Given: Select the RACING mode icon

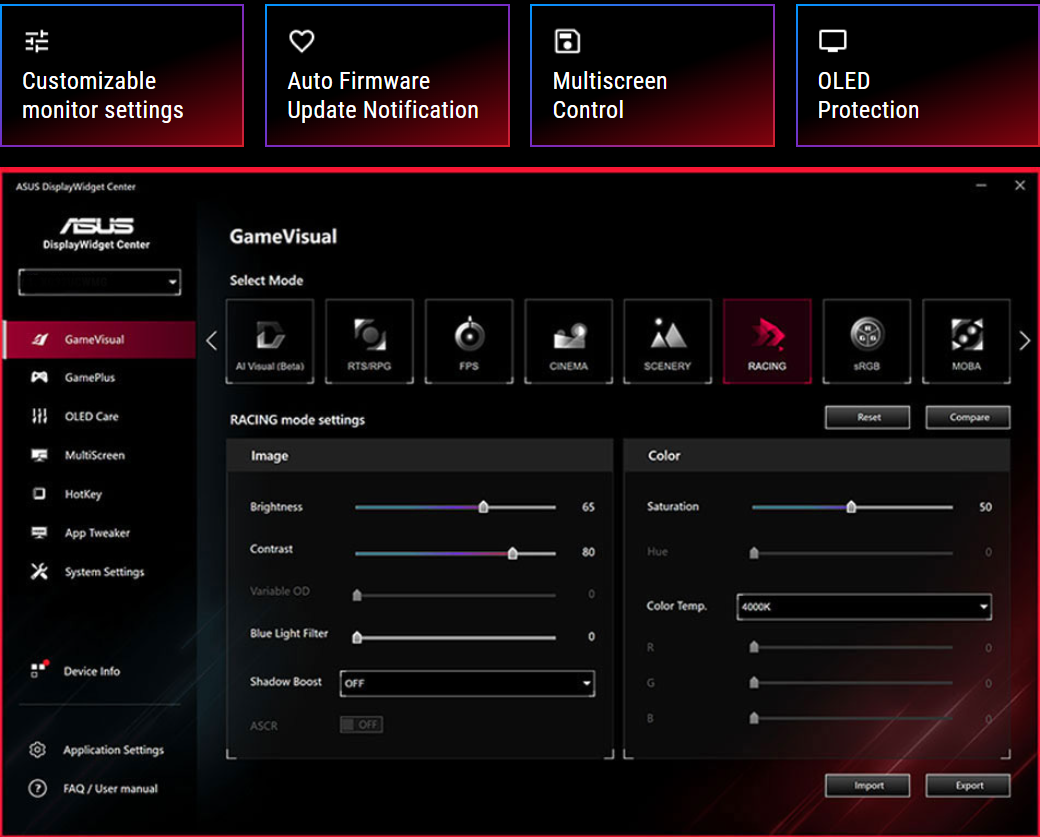Looking at the screenshot, I should pos(767,341).
